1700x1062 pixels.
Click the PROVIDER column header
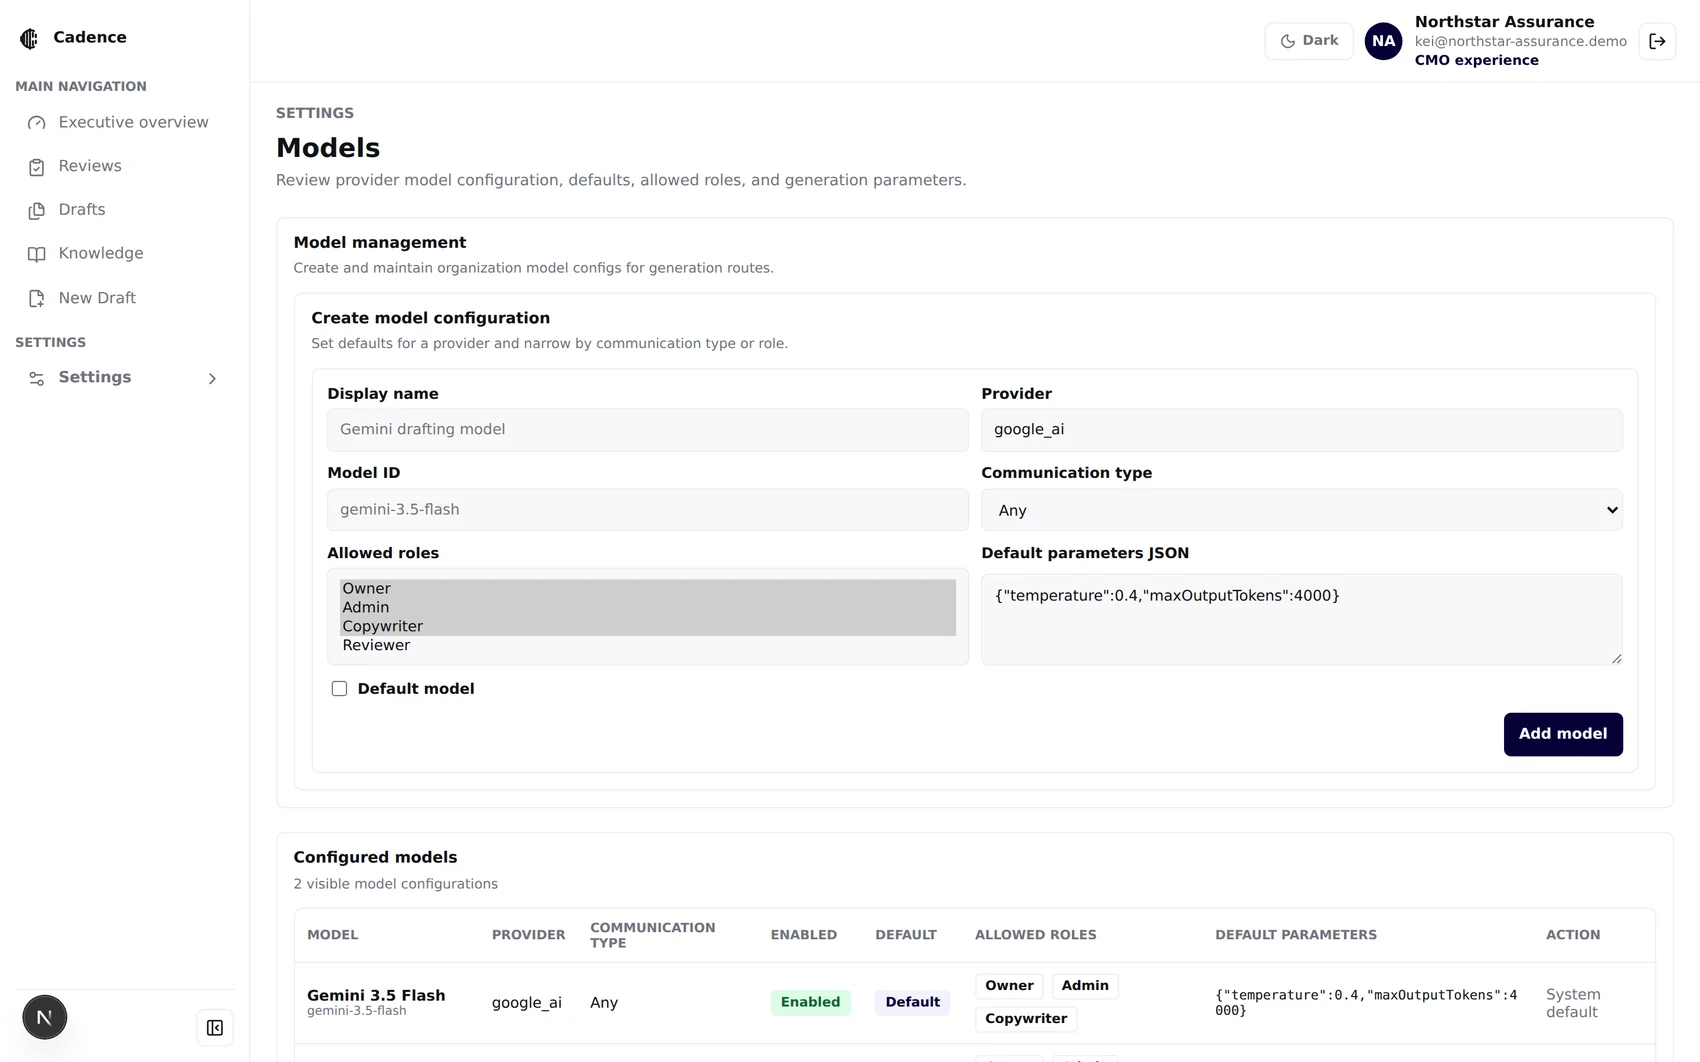point(528,935)
